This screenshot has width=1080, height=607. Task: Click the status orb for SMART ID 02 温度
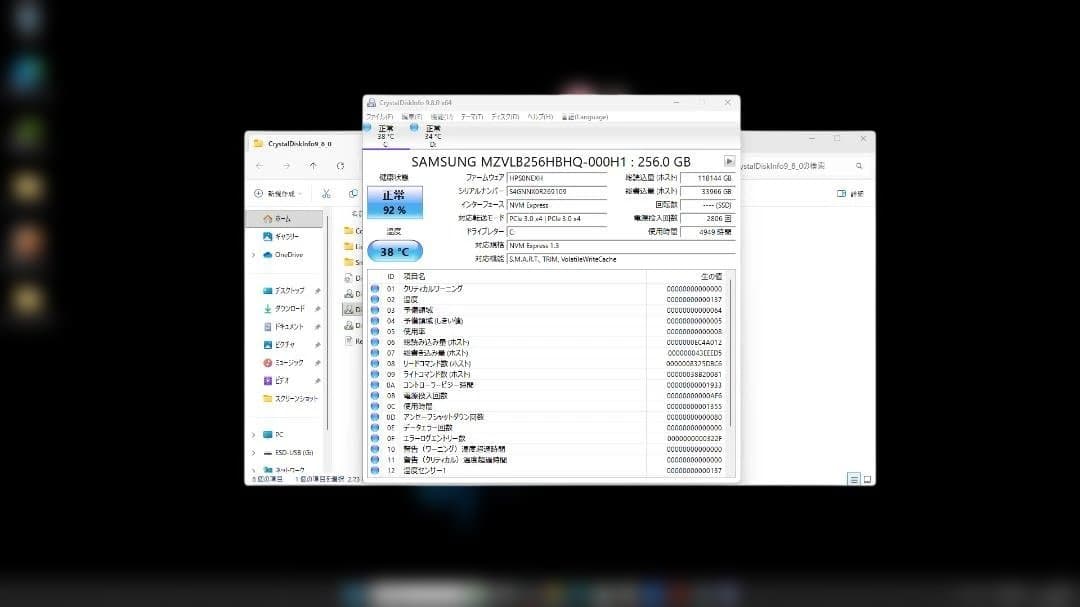click(x=375, y=300)
